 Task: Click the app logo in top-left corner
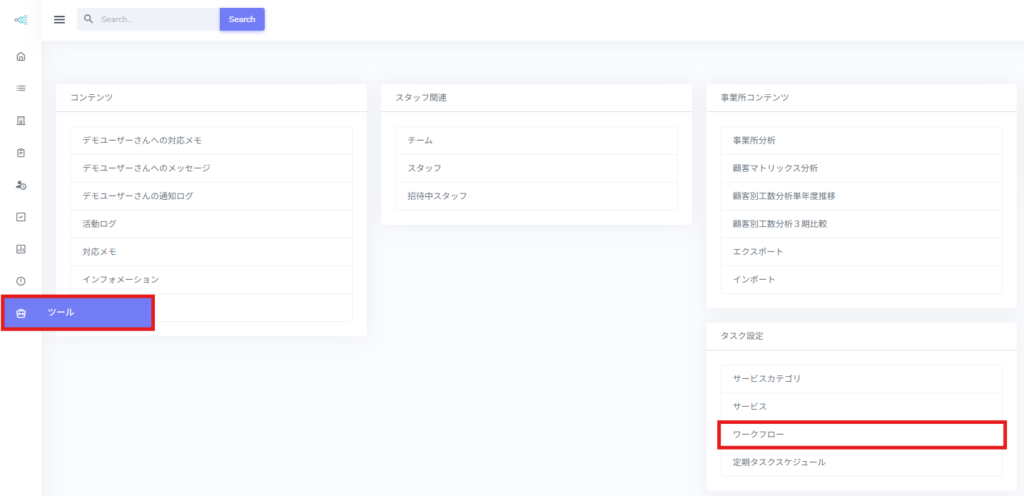point(21,20)
